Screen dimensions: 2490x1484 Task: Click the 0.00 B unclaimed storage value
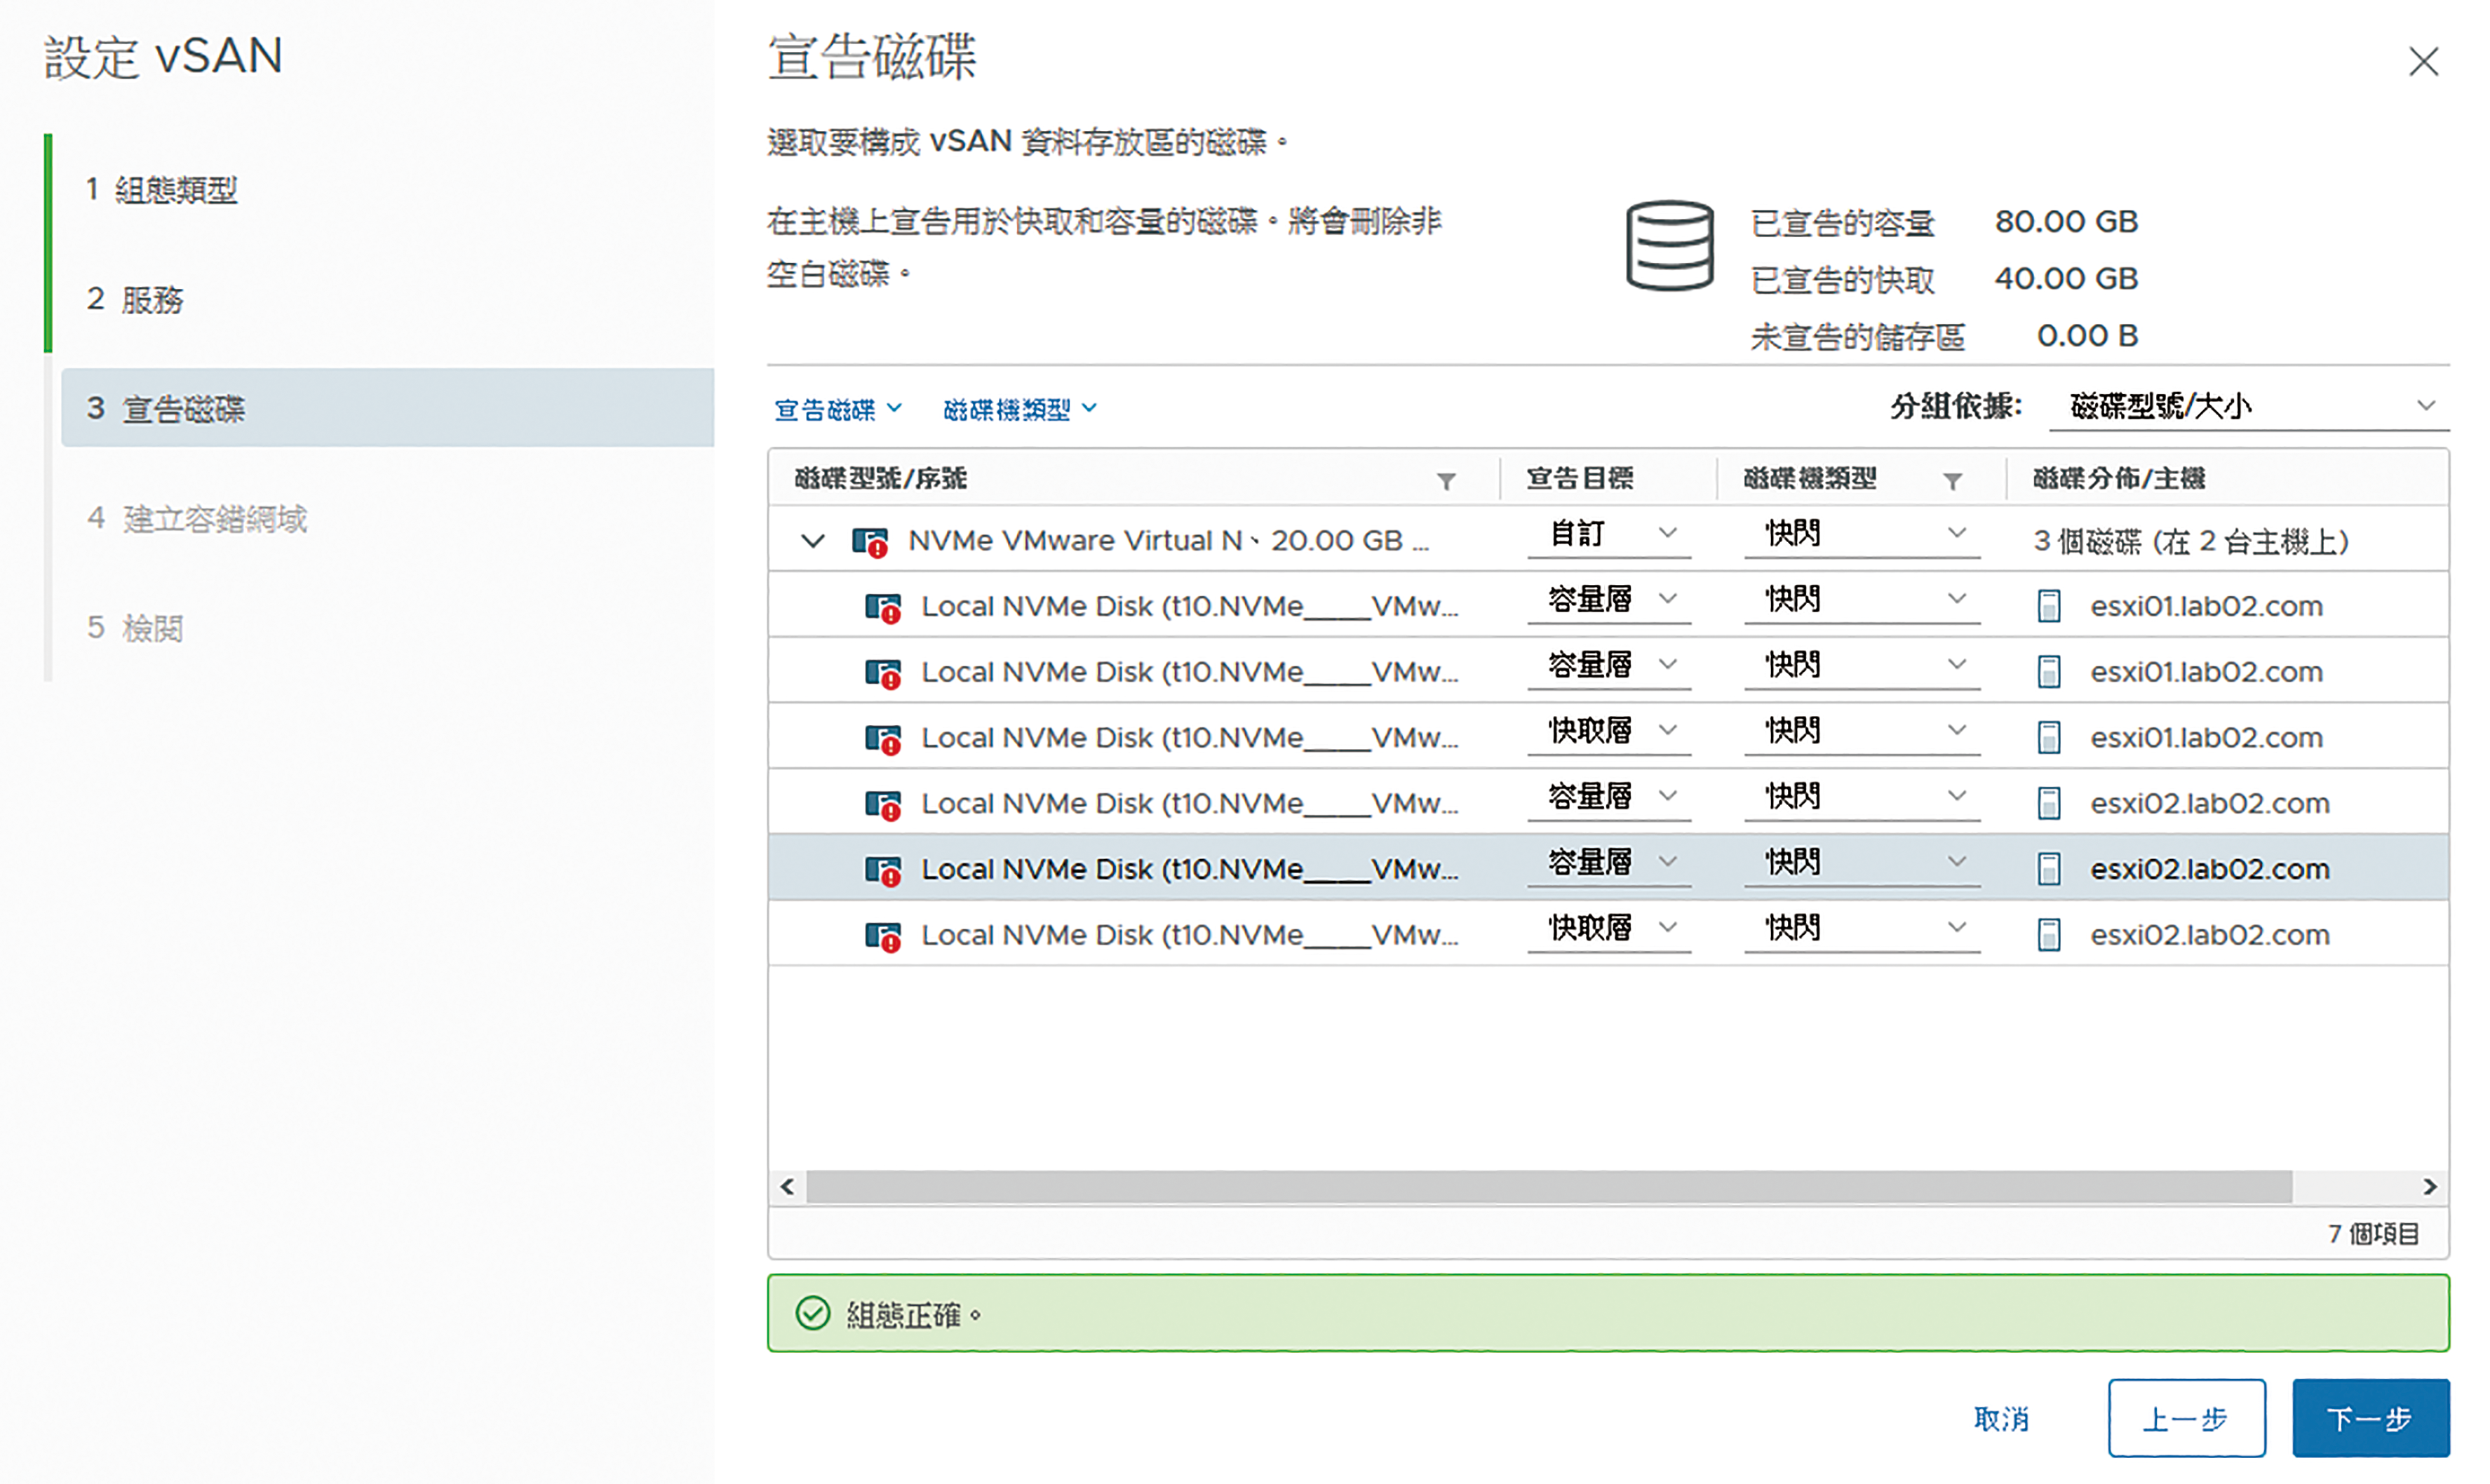[2087, 336]
